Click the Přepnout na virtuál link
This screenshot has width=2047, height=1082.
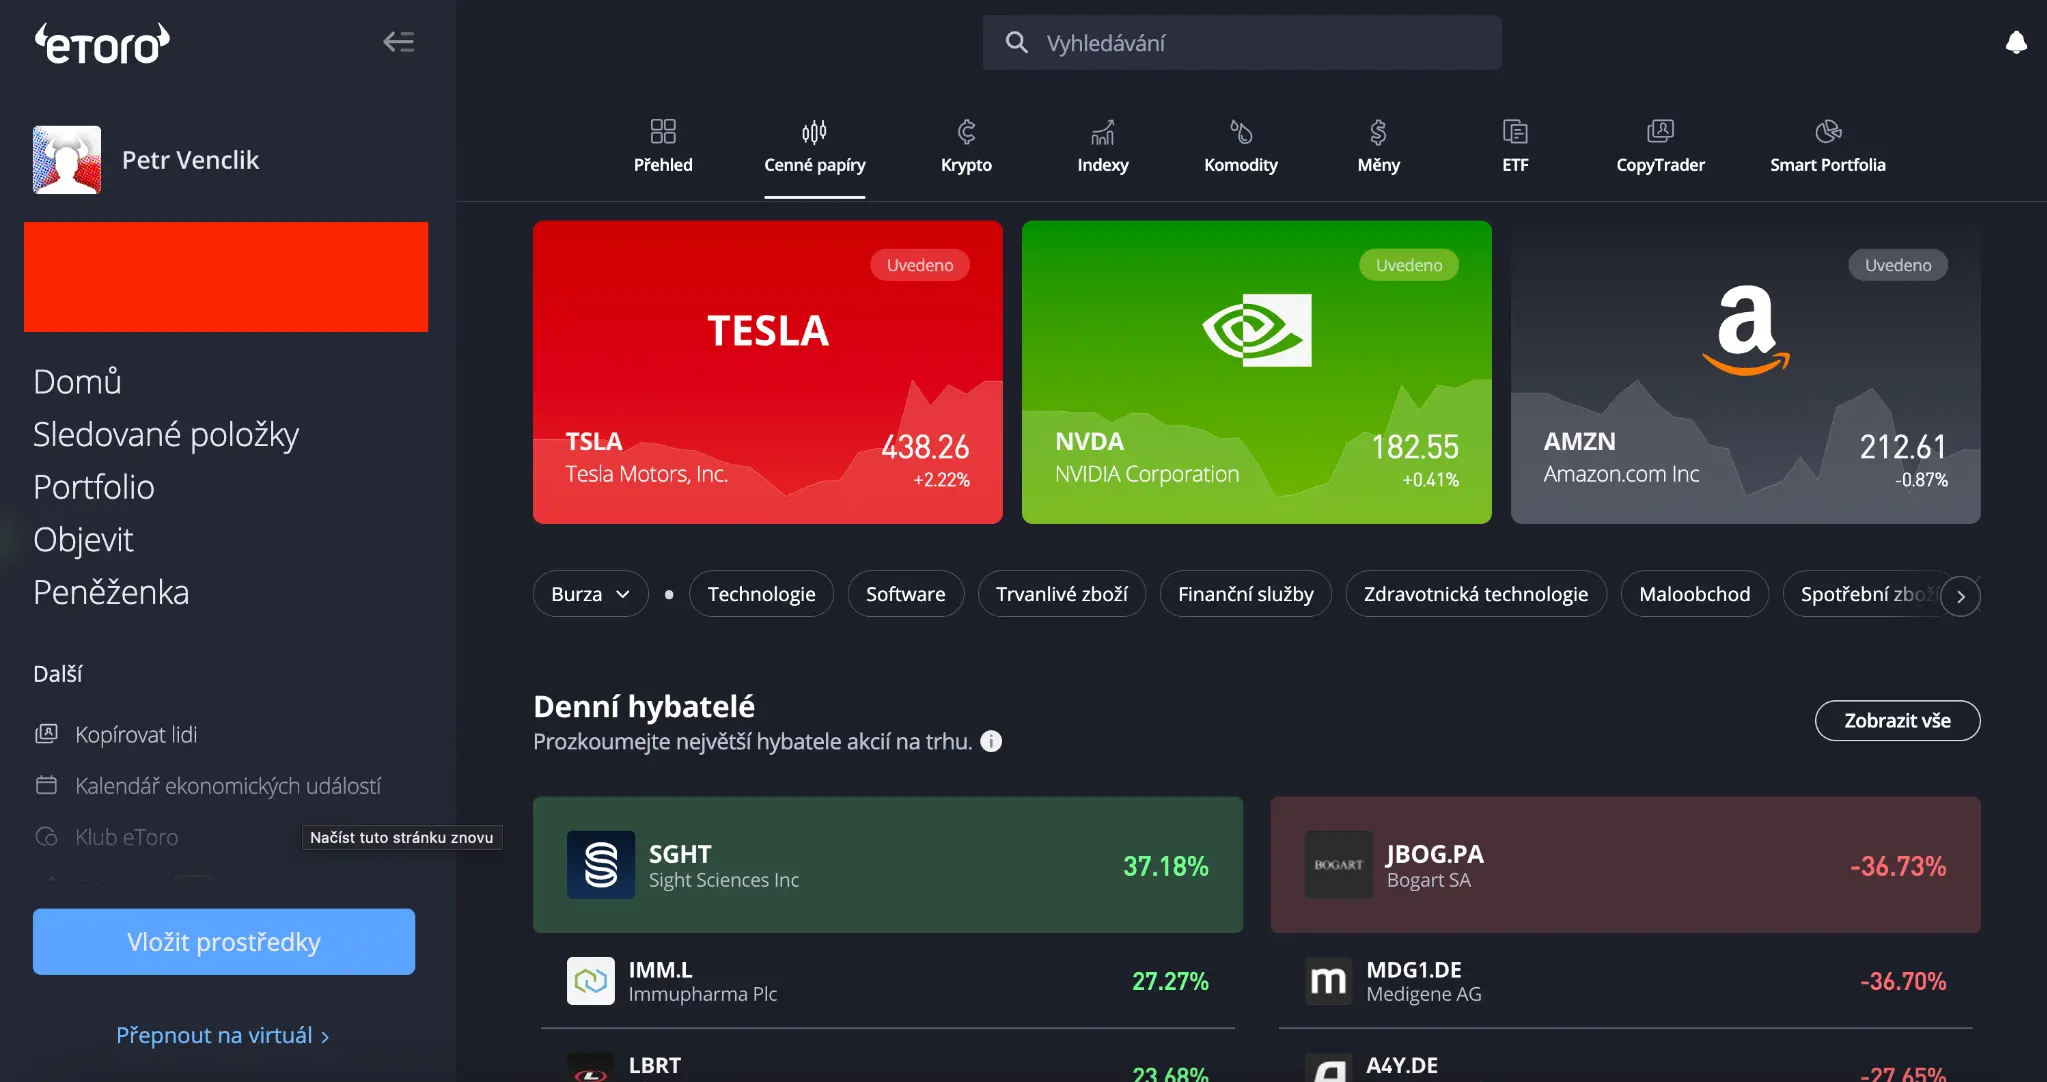coord(222,1035)
